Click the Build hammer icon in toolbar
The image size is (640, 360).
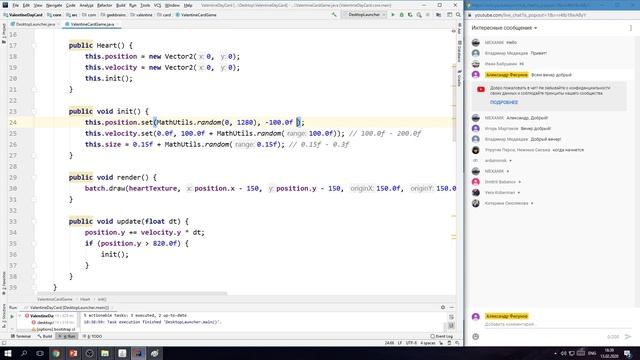[x=334, y=15]
